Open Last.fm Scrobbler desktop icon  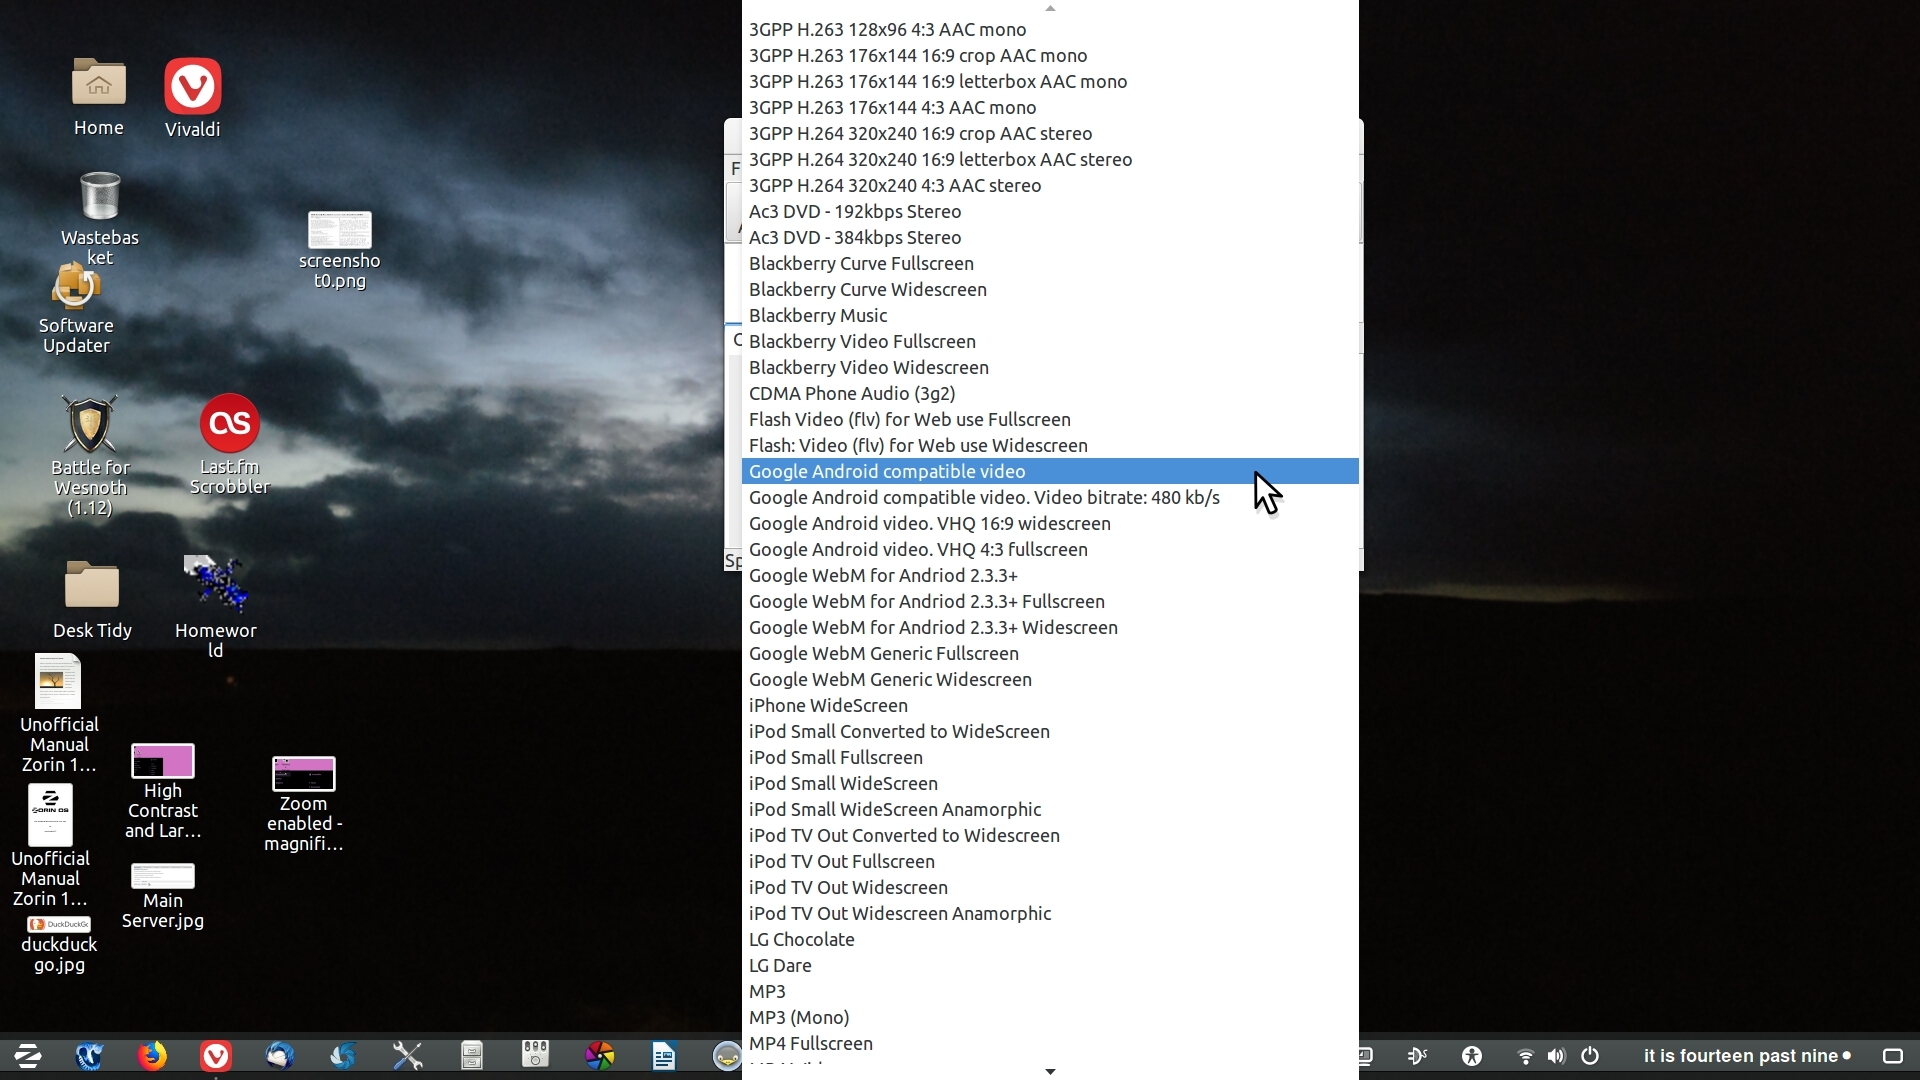click(230, 425)
